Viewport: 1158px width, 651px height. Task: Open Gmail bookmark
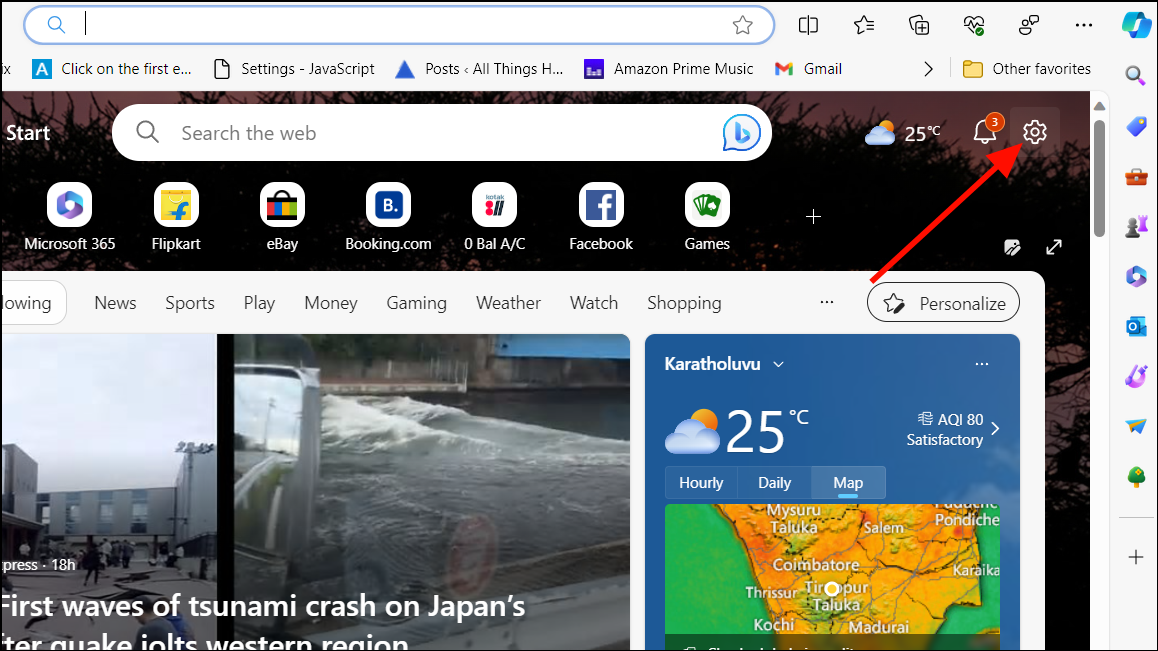(x=808, y=69)
